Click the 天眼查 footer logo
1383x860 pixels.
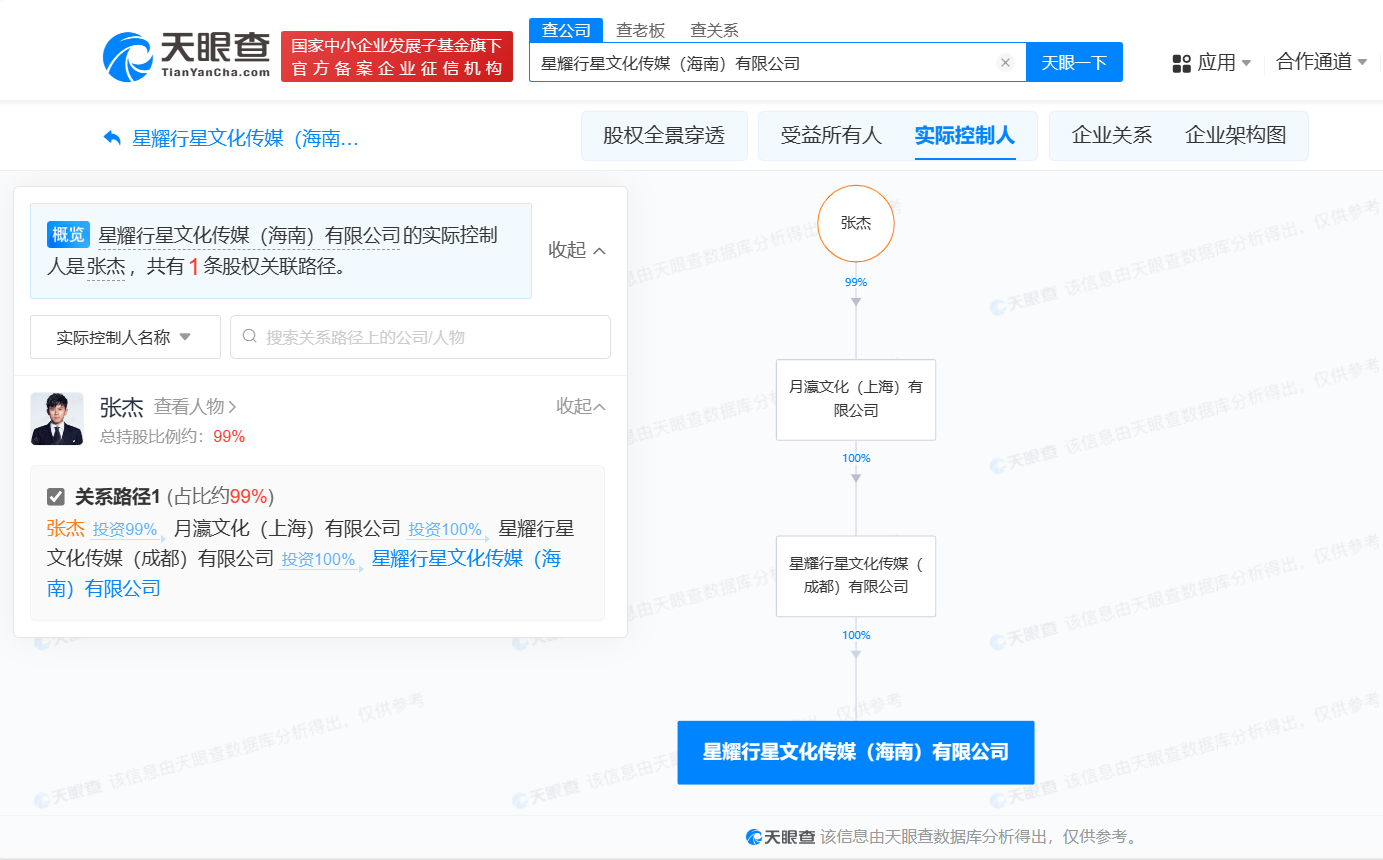pyautogui.click(x=780, y=836)
